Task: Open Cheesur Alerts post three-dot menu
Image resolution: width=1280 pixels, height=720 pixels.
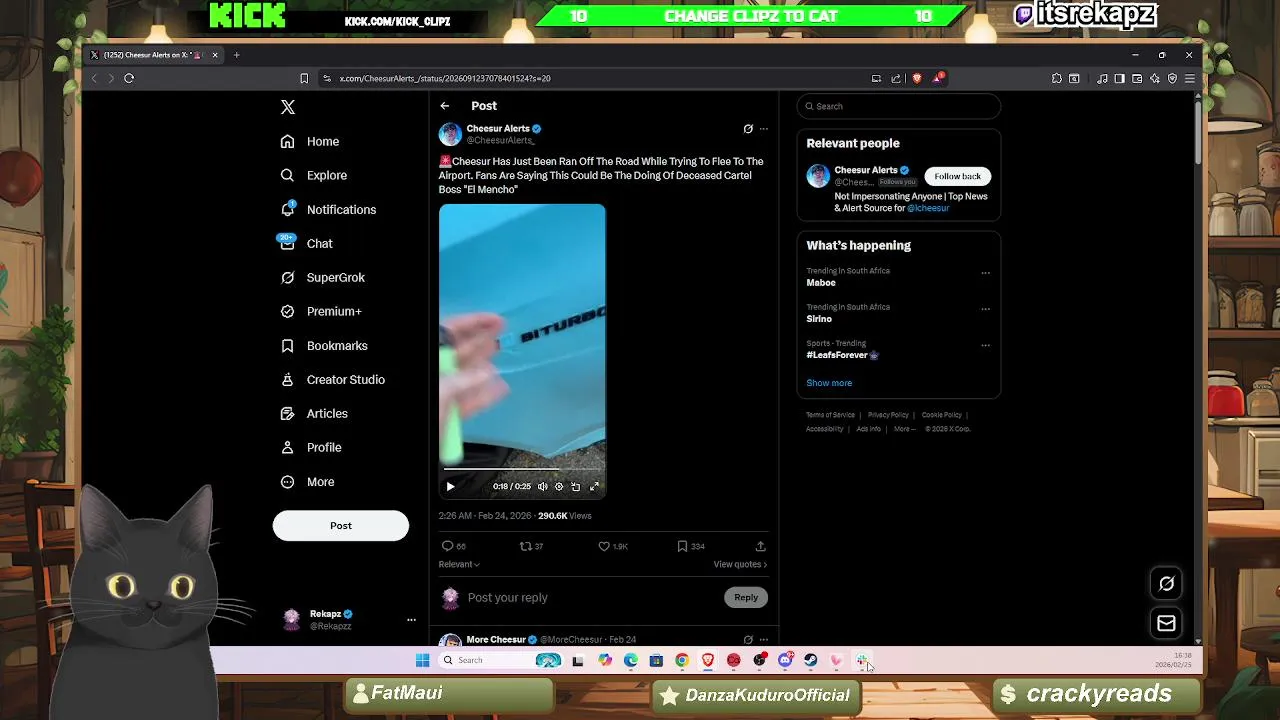Action: coord(764,129)
